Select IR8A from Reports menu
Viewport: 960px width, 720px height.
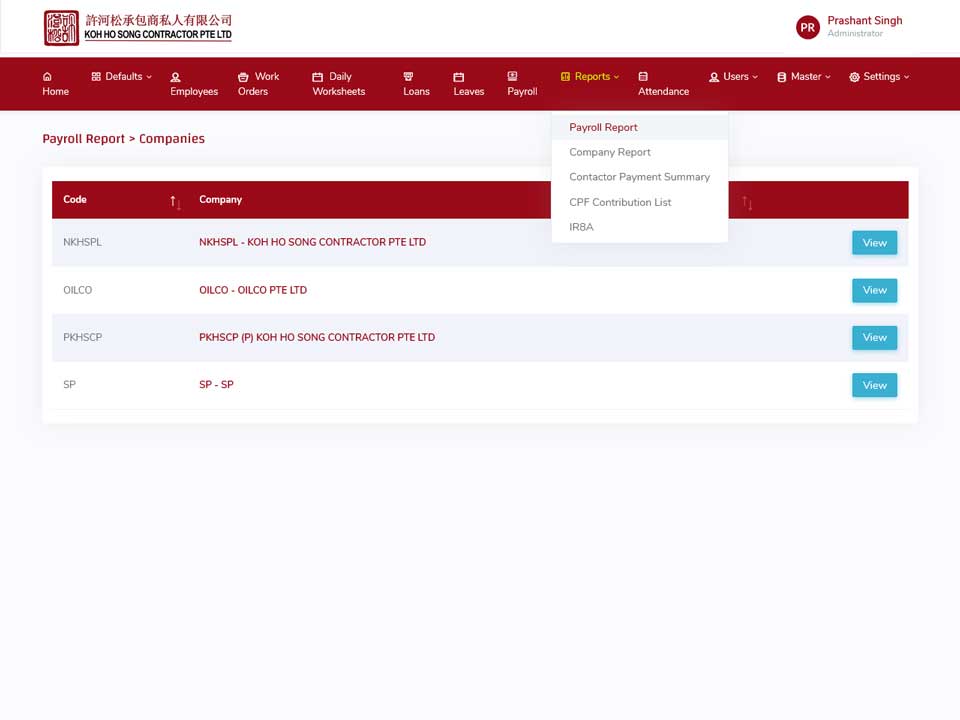click(640, 227)
